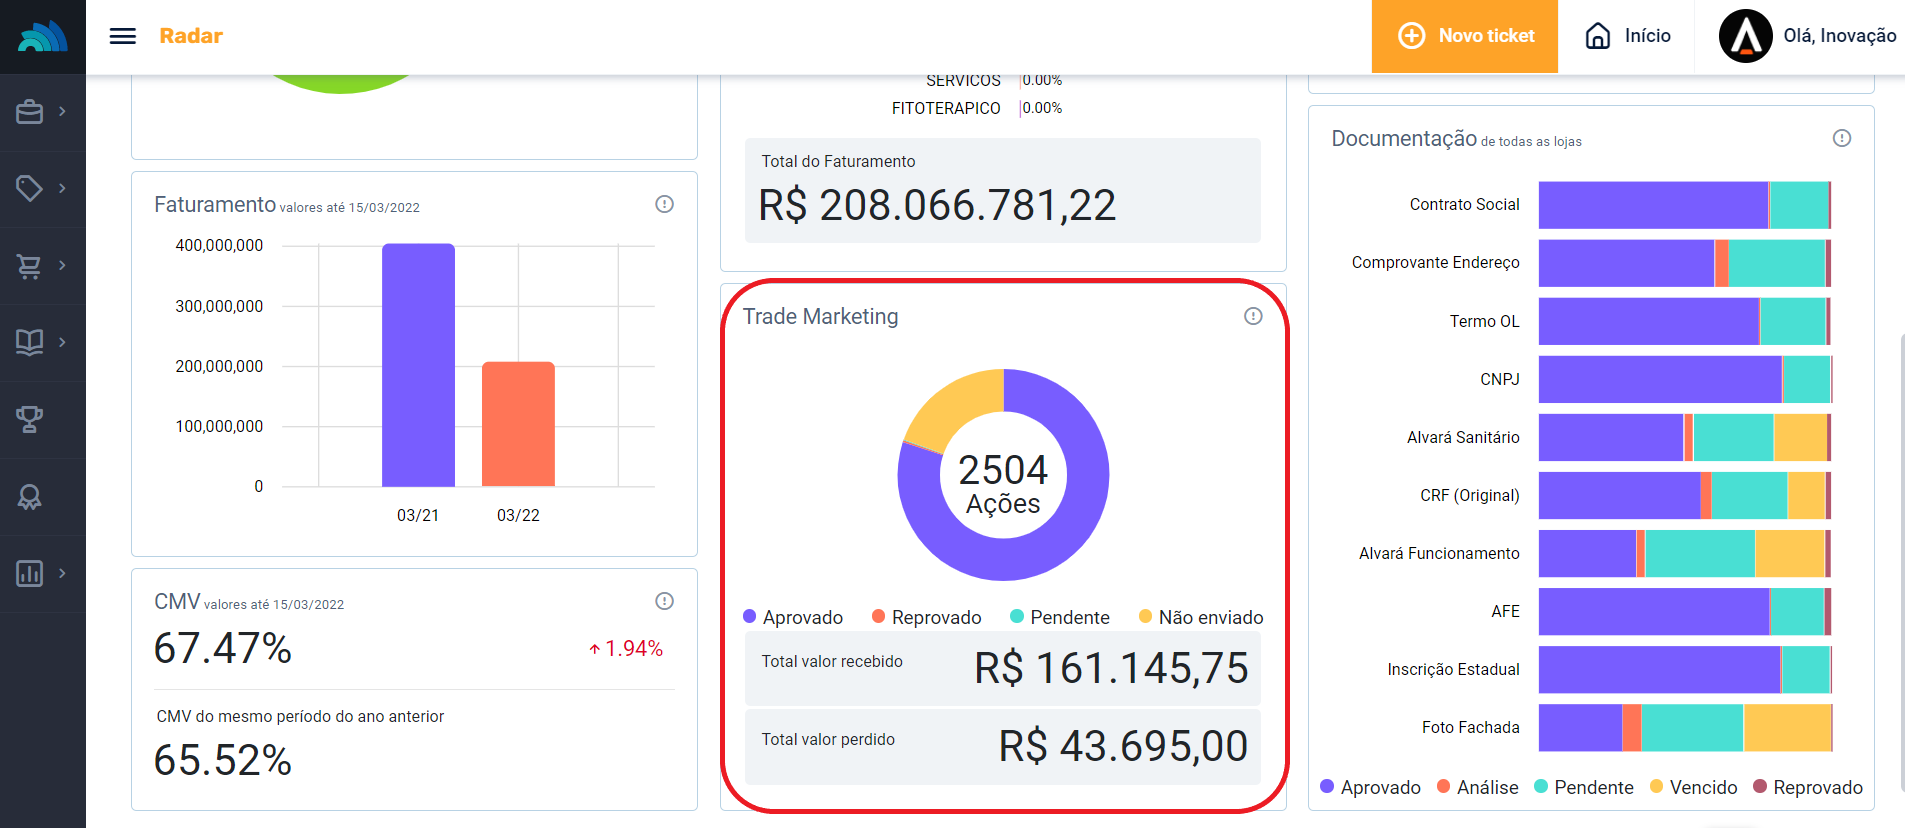
Task: Click the purple 03/21 bar in Faturamento
Action: (x=418, y=365)
